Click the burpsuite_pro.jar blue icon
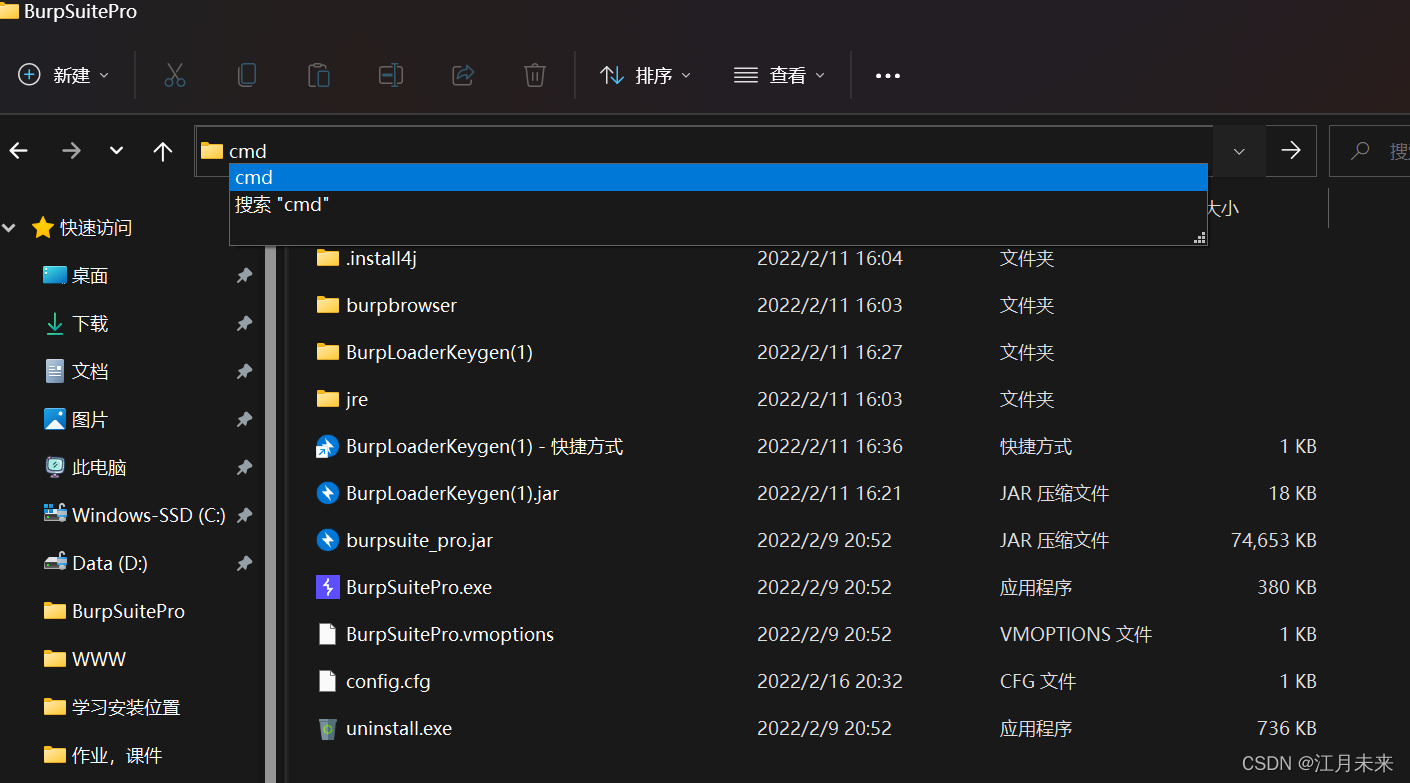Image resolution: width=1410 pixels, height=783 pixels. 327,540
